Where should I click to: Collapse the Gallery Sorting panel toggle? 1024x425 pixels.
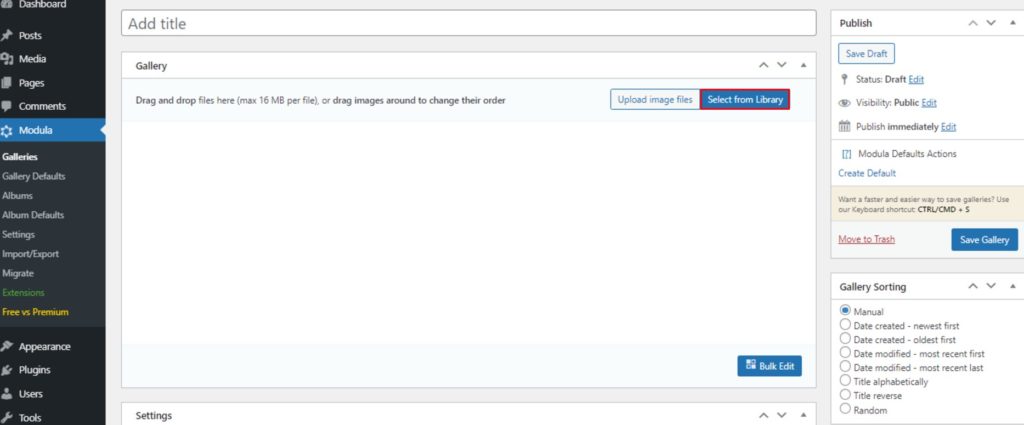pos(1011,287)
